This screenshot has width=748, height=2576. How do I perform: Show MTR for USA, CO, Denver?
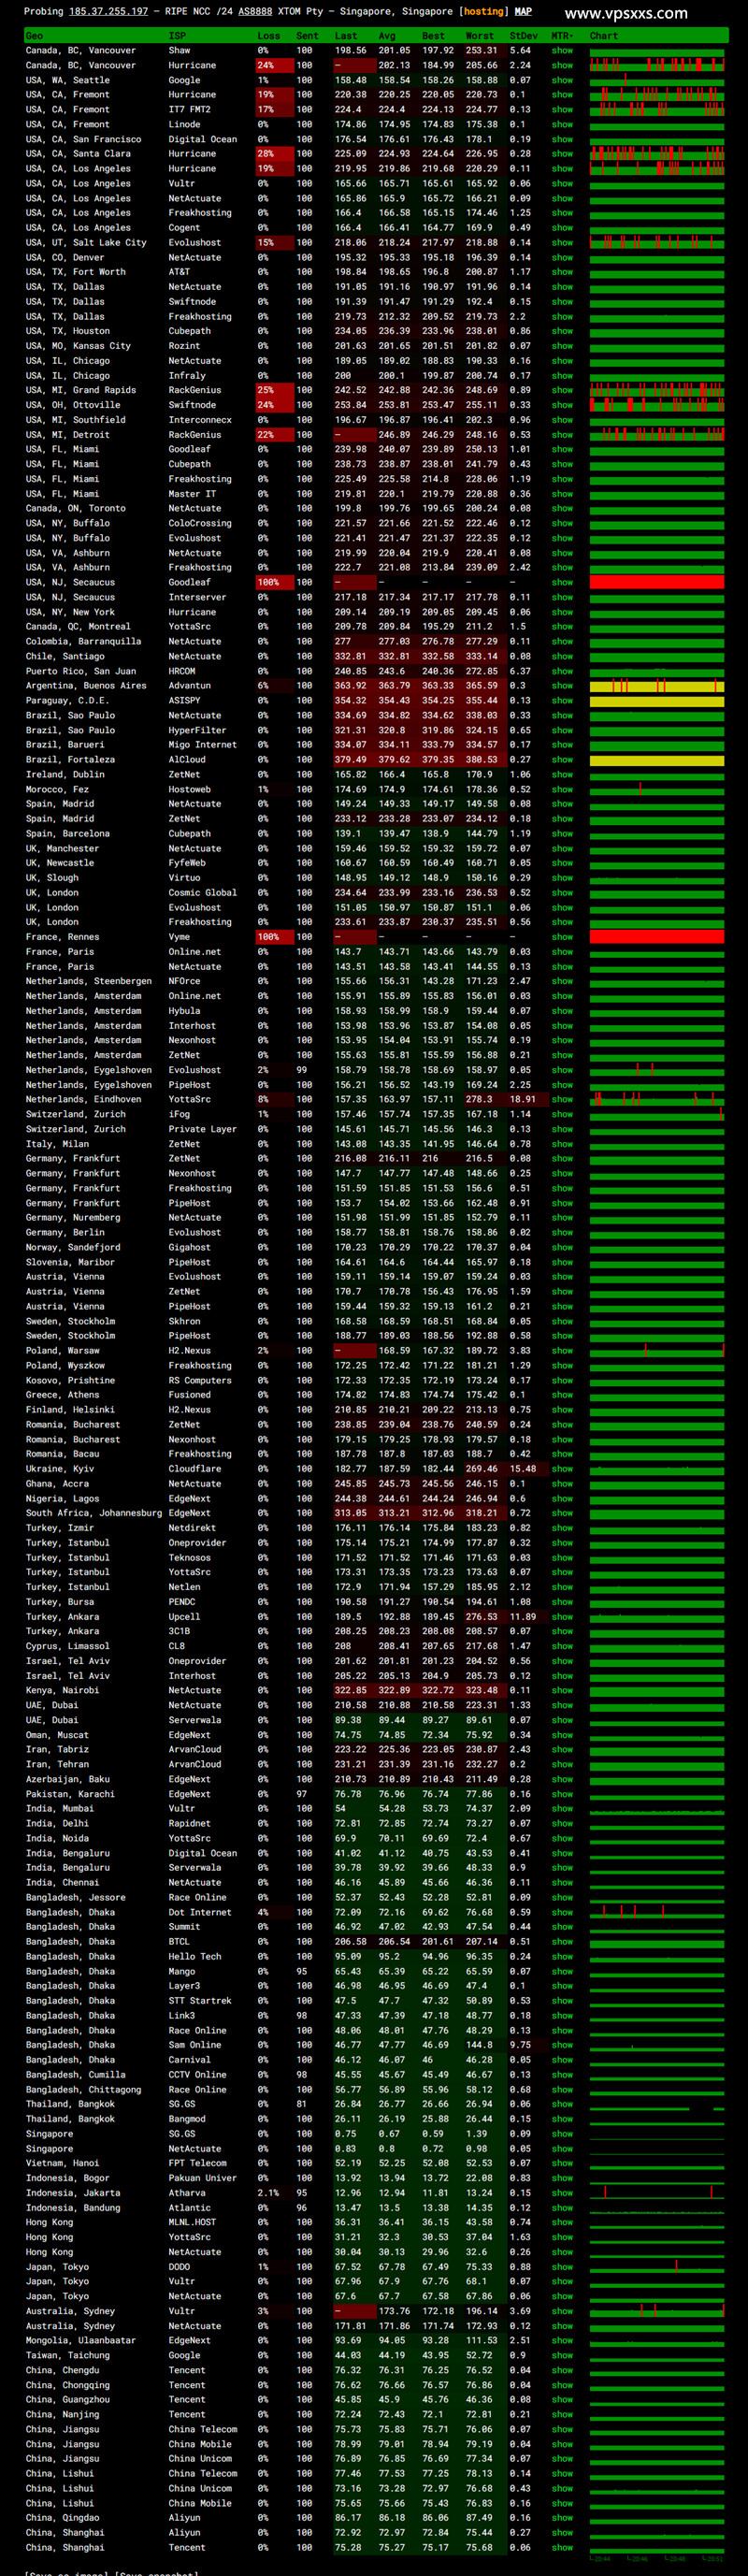pyautogui.click(x=562, y=258)
